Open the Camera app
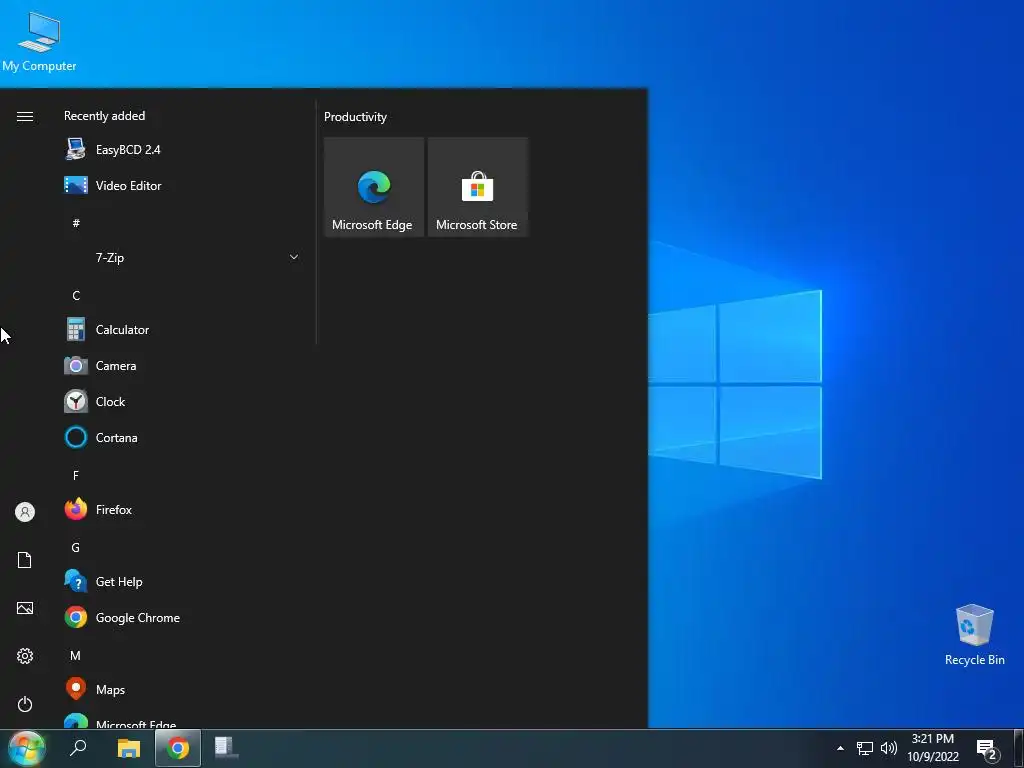Image resolution: width=1024 pixels, height=768 pixels. tap(182, 366)
